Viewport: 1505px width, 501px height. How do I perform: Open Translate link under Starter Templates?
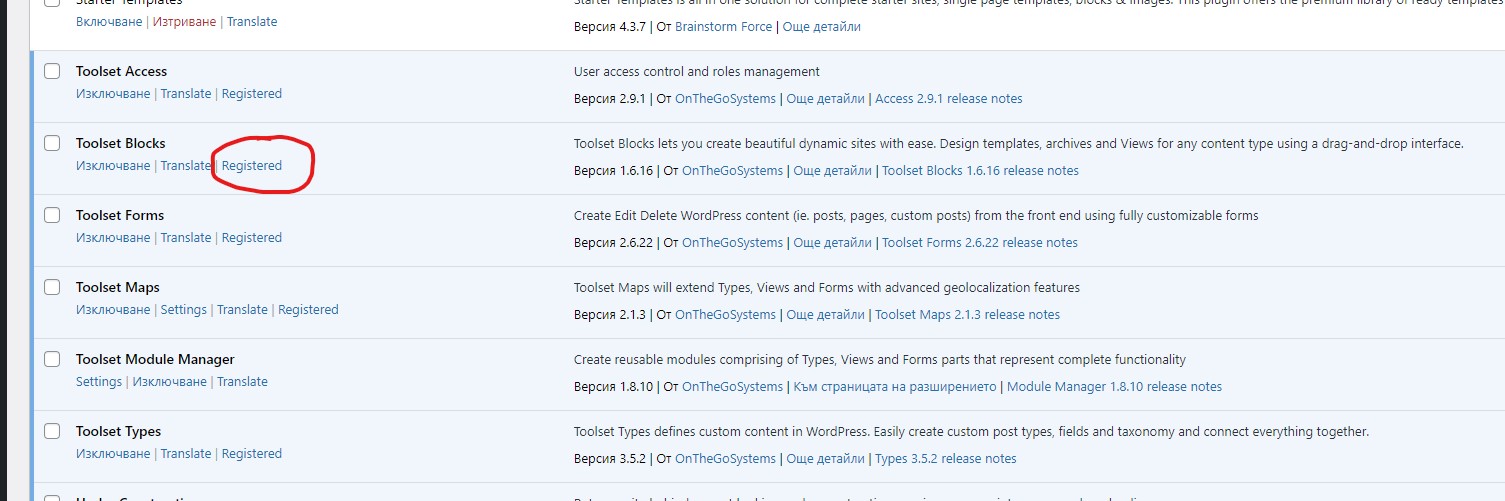coord(252,21)
